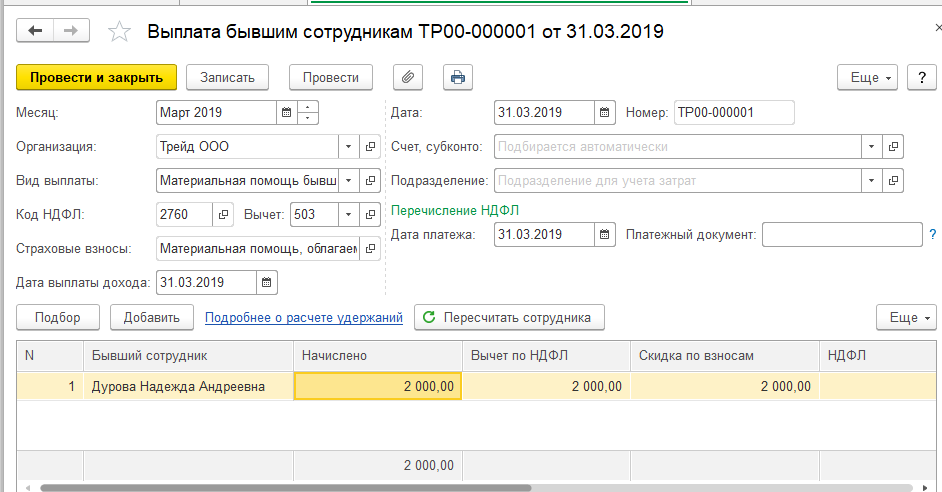Image resolution: width=942 pixels, height=492 pixels.
Task: Expand the Подразделение dropdown
Action: 872,180
